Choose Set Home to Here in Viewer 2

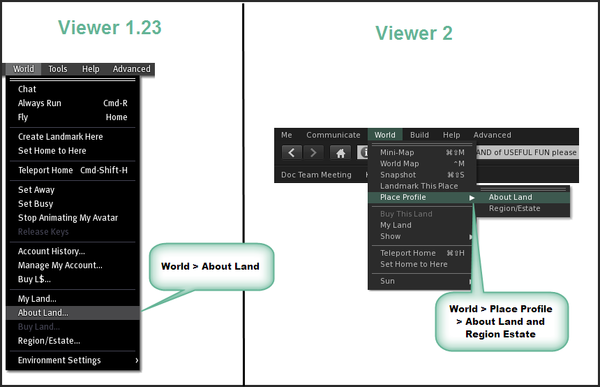click(x=421, y=264)
